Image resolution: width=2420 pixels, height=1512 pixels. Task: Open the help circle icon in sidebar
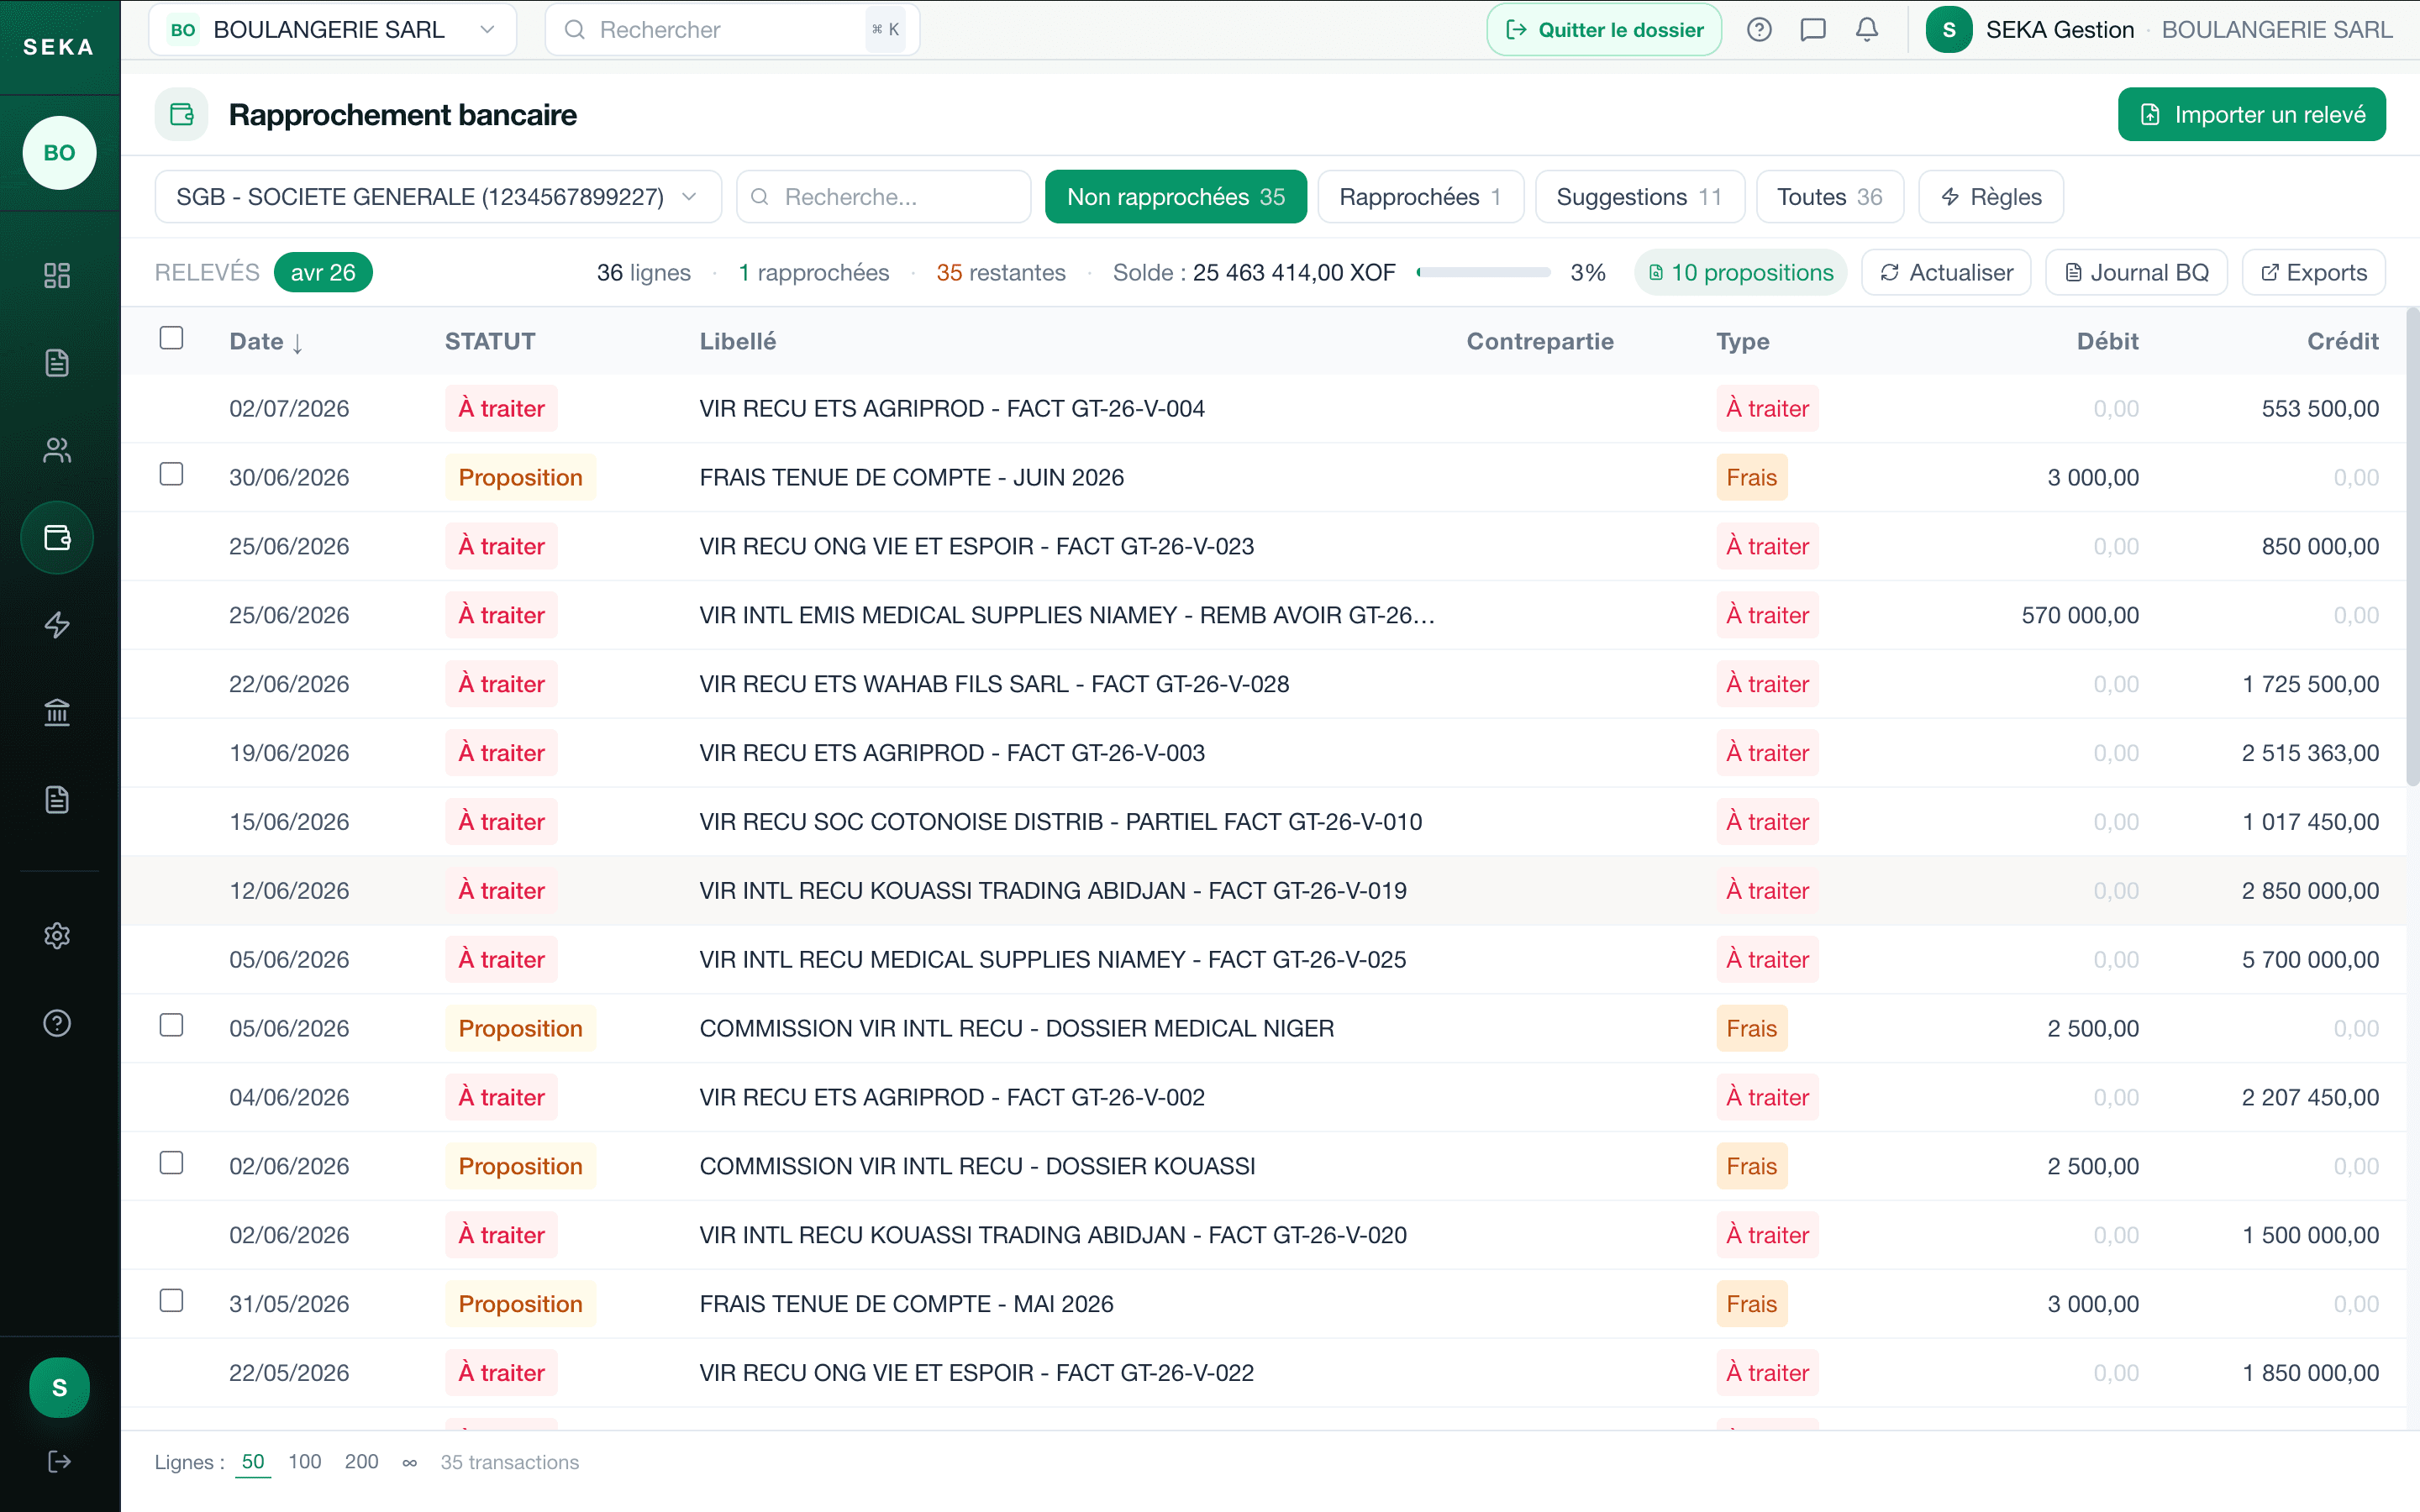[57, 1023]
